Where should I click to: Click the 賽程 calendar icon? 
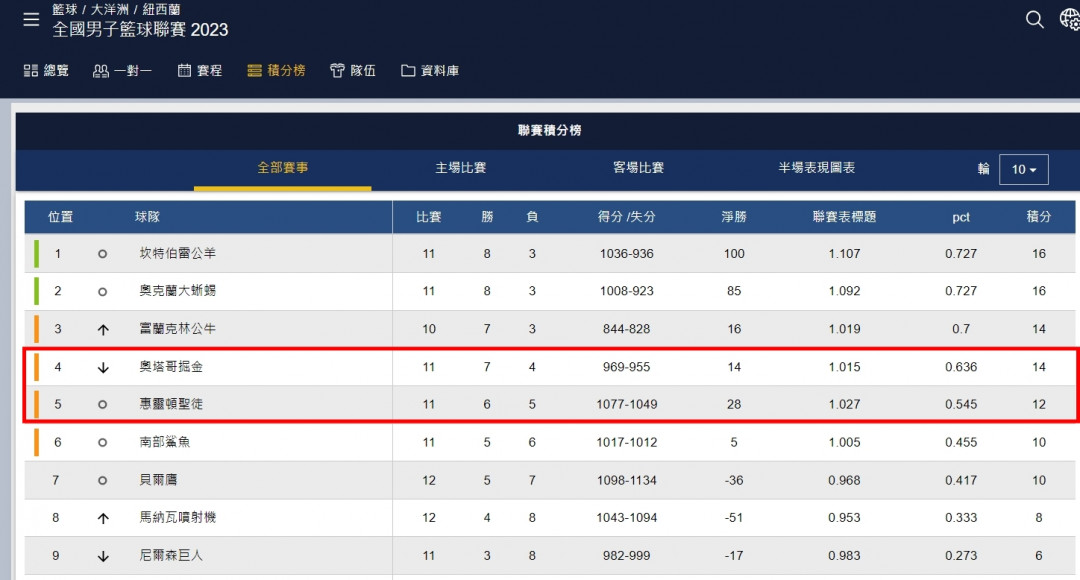[x=184, y=70]
